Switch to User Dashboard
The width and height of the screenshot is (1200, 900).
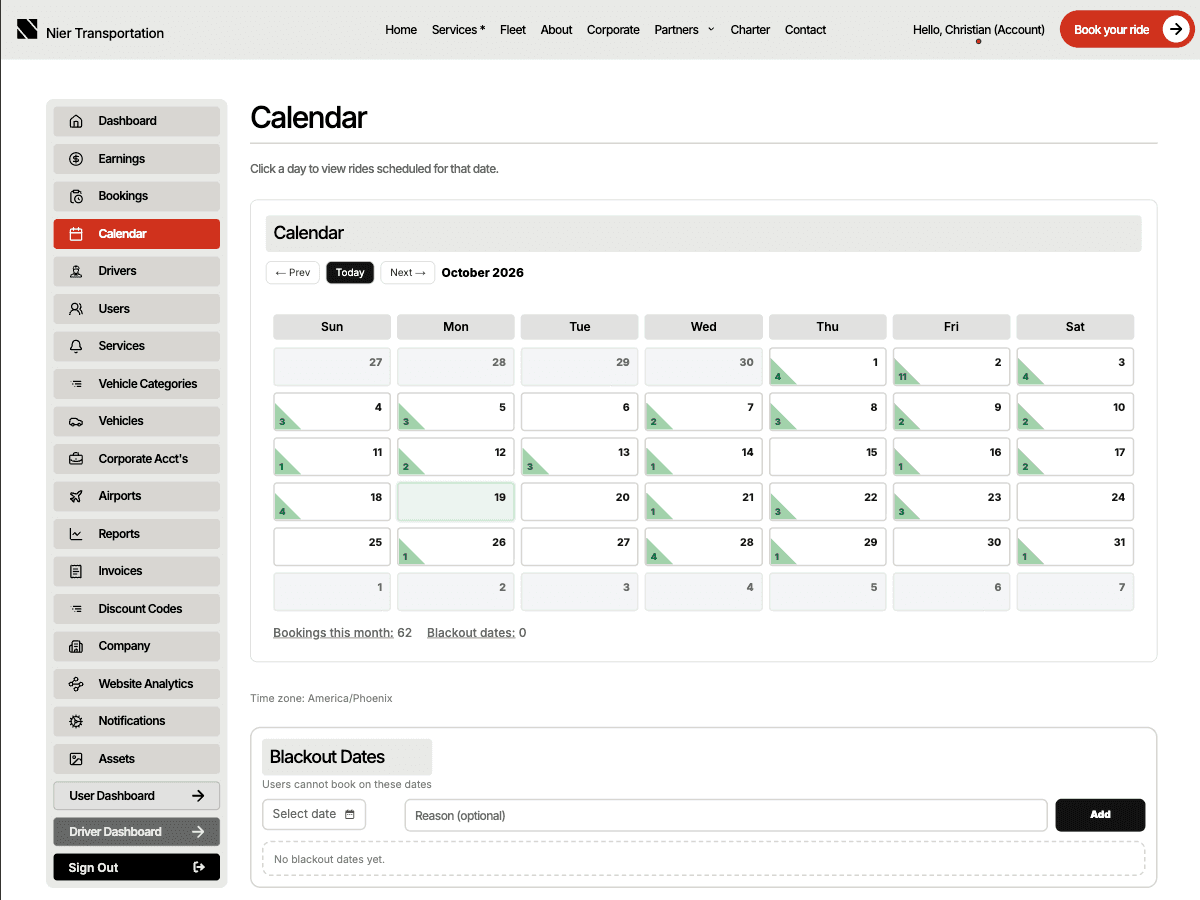(x=137, y=796)
